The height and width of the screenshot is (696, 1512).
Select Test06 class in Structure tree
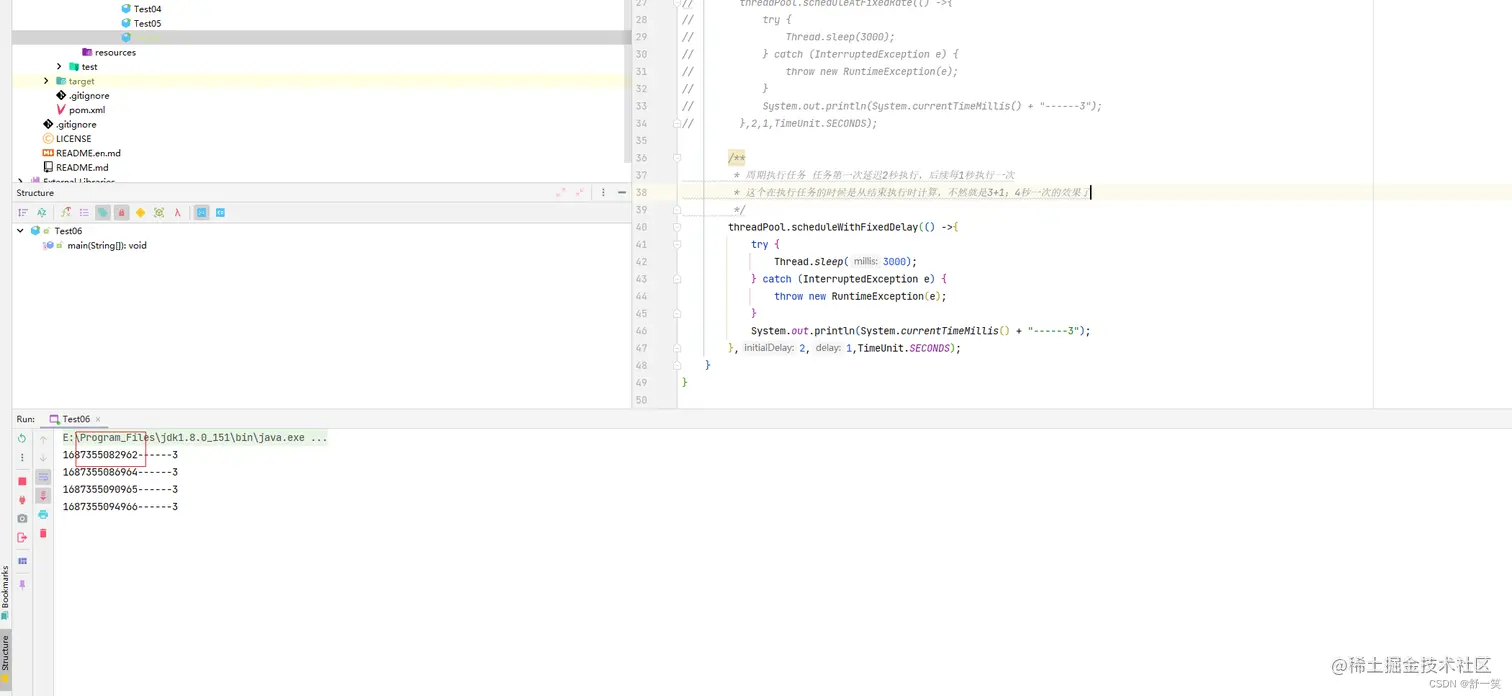coord(68,231)
